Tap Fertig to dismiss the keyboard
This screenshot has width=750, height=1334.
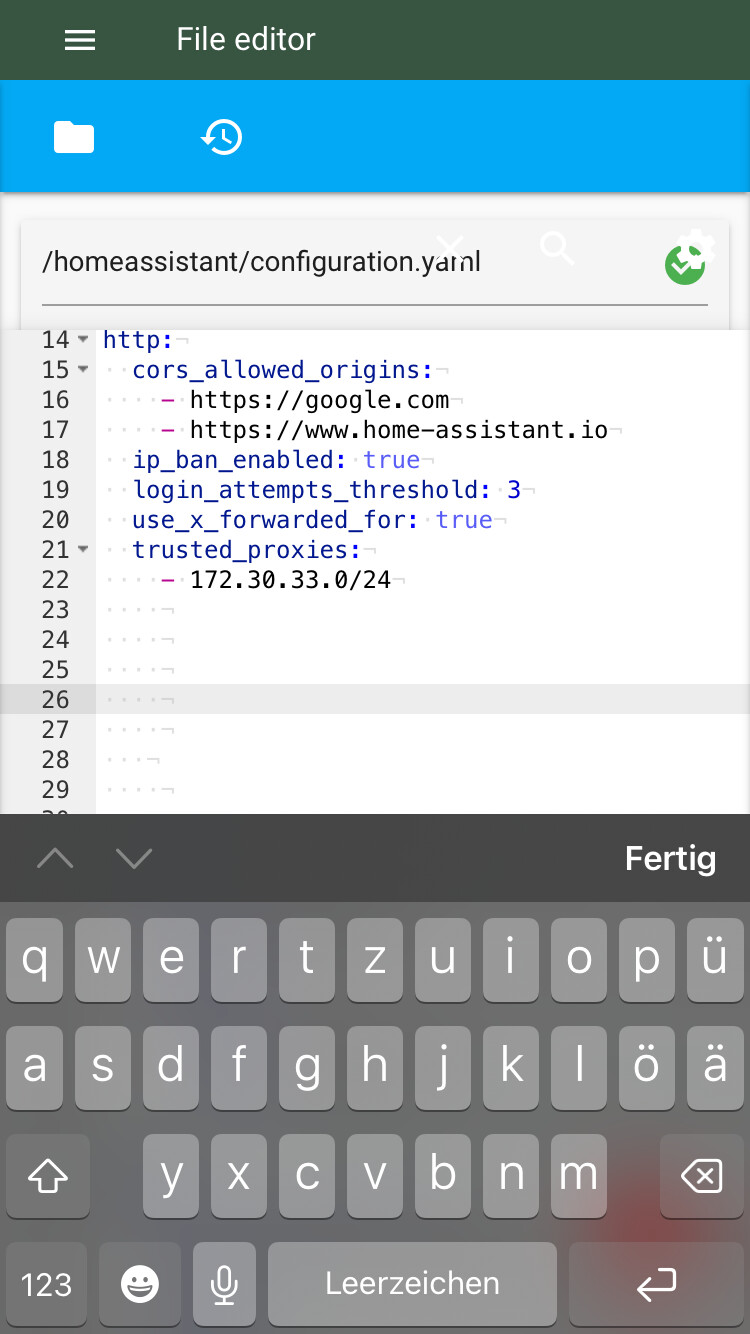pyautogui.click(x=670, y=858)
